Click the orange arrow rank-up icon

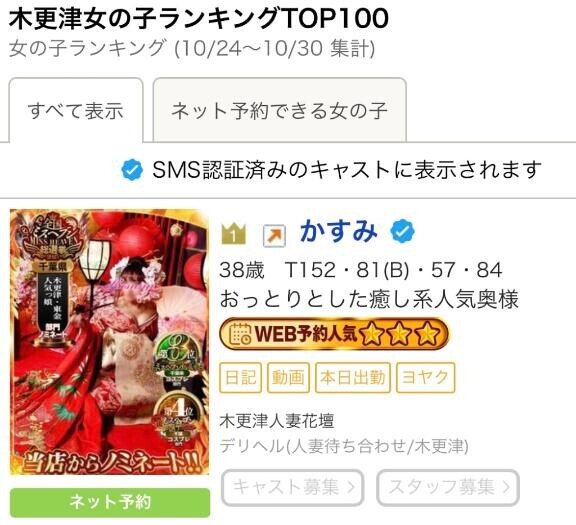pos(275,235)
